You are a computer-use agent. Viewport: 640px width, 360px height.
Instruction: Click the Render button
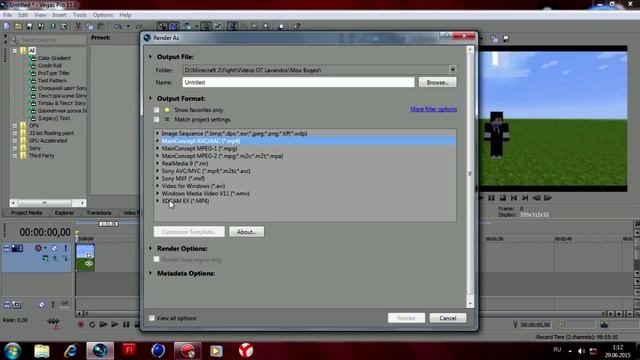pos(406,318)
